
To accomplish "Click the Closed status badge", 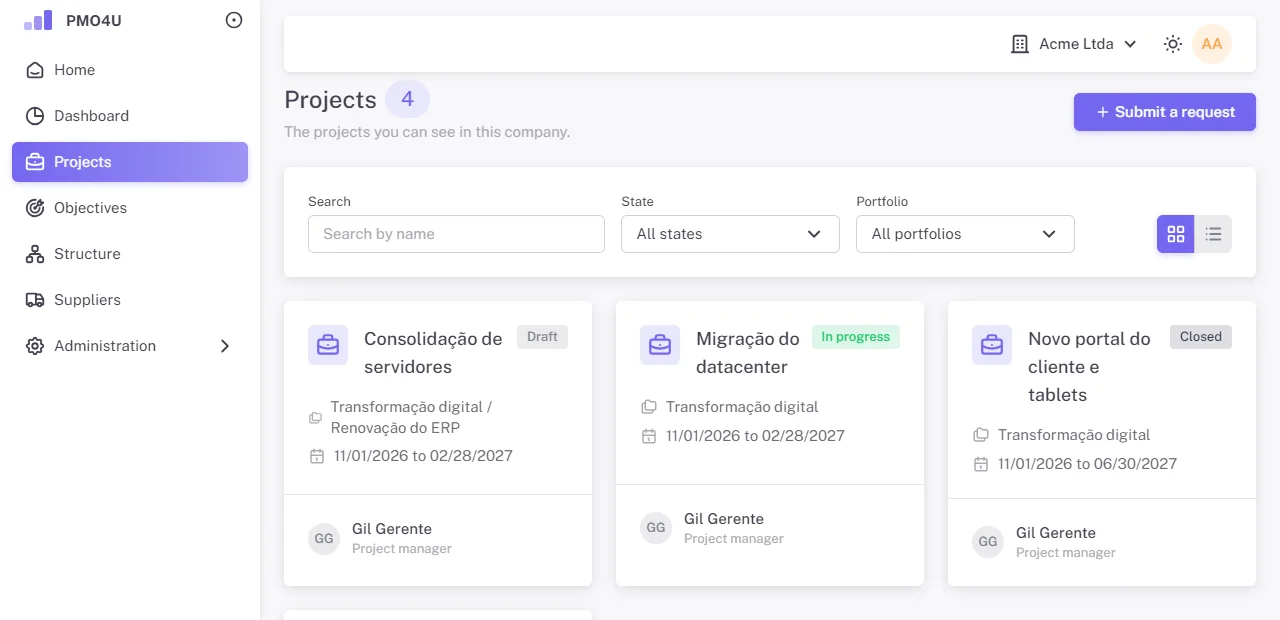I will point(1201,337).
